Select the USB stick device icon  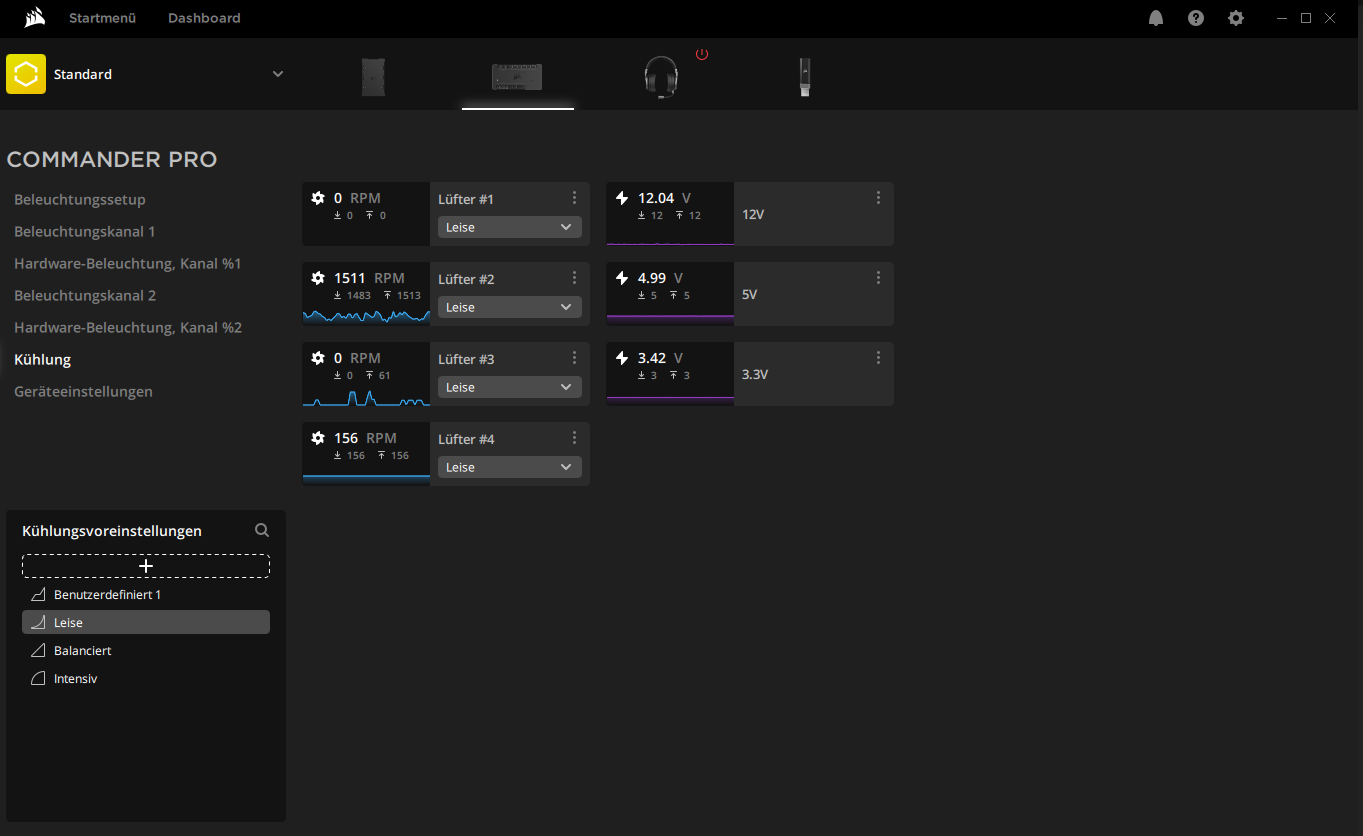tap(805, 77)
